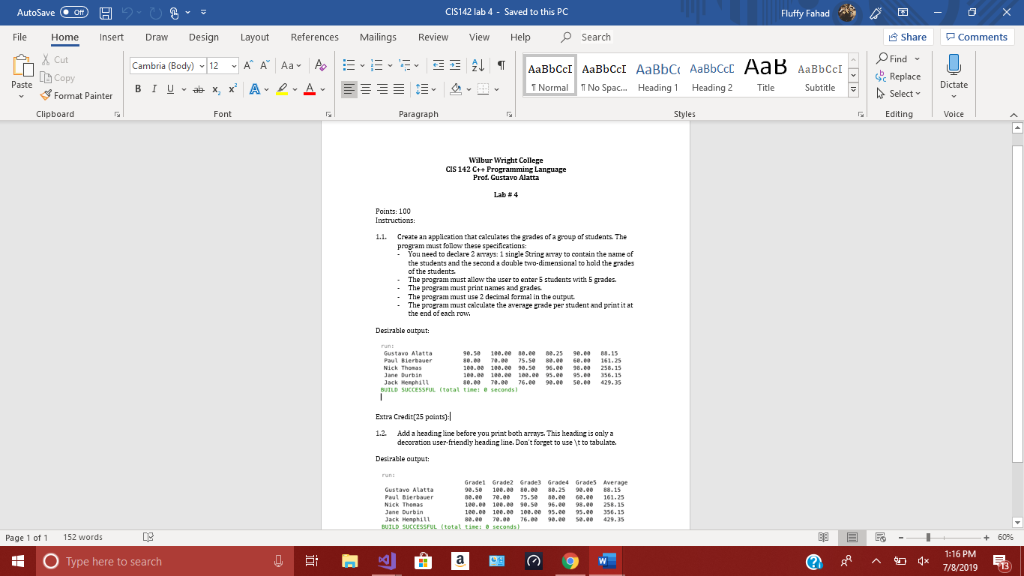Click the Shading paint bucket icon
Screen dimensions: 1024x576
[x=456, y=89]
